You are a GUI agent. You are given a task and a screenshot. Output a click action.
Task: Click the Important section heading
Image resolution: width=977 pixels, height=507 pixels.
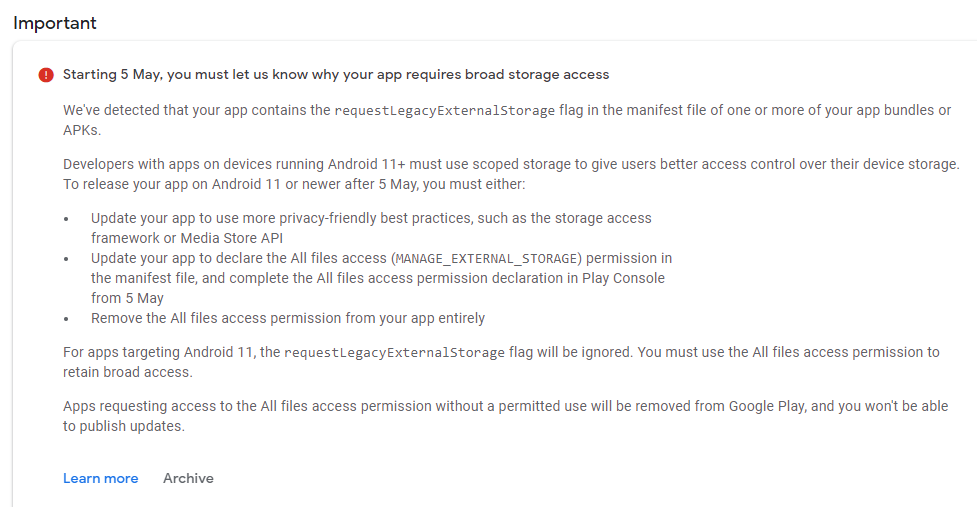(x=55, y=23)
